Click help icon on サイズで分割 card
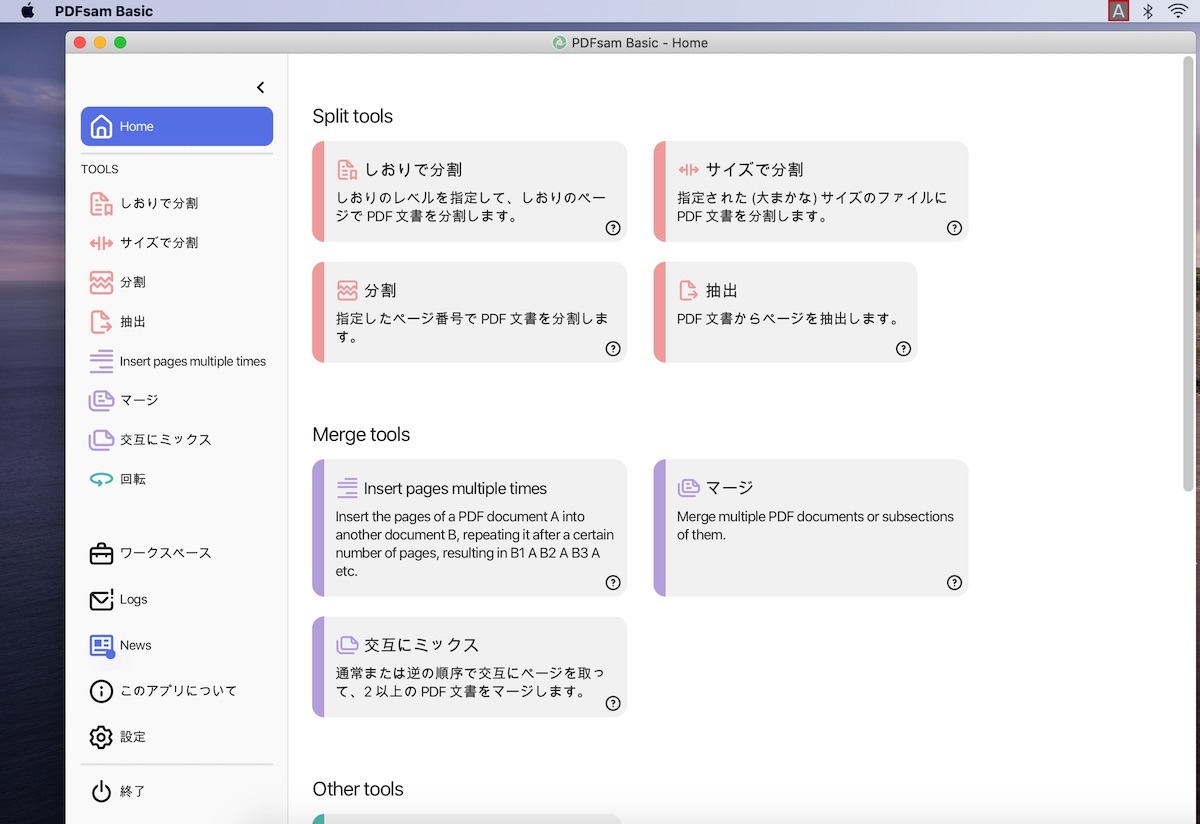1200x824 pixels. pos(954,228)
